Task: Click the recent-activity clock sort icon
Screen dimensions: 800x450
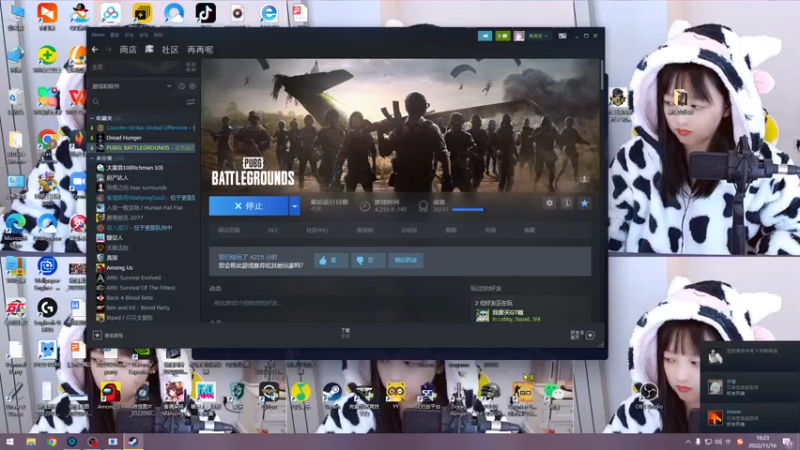Action: 182,86
